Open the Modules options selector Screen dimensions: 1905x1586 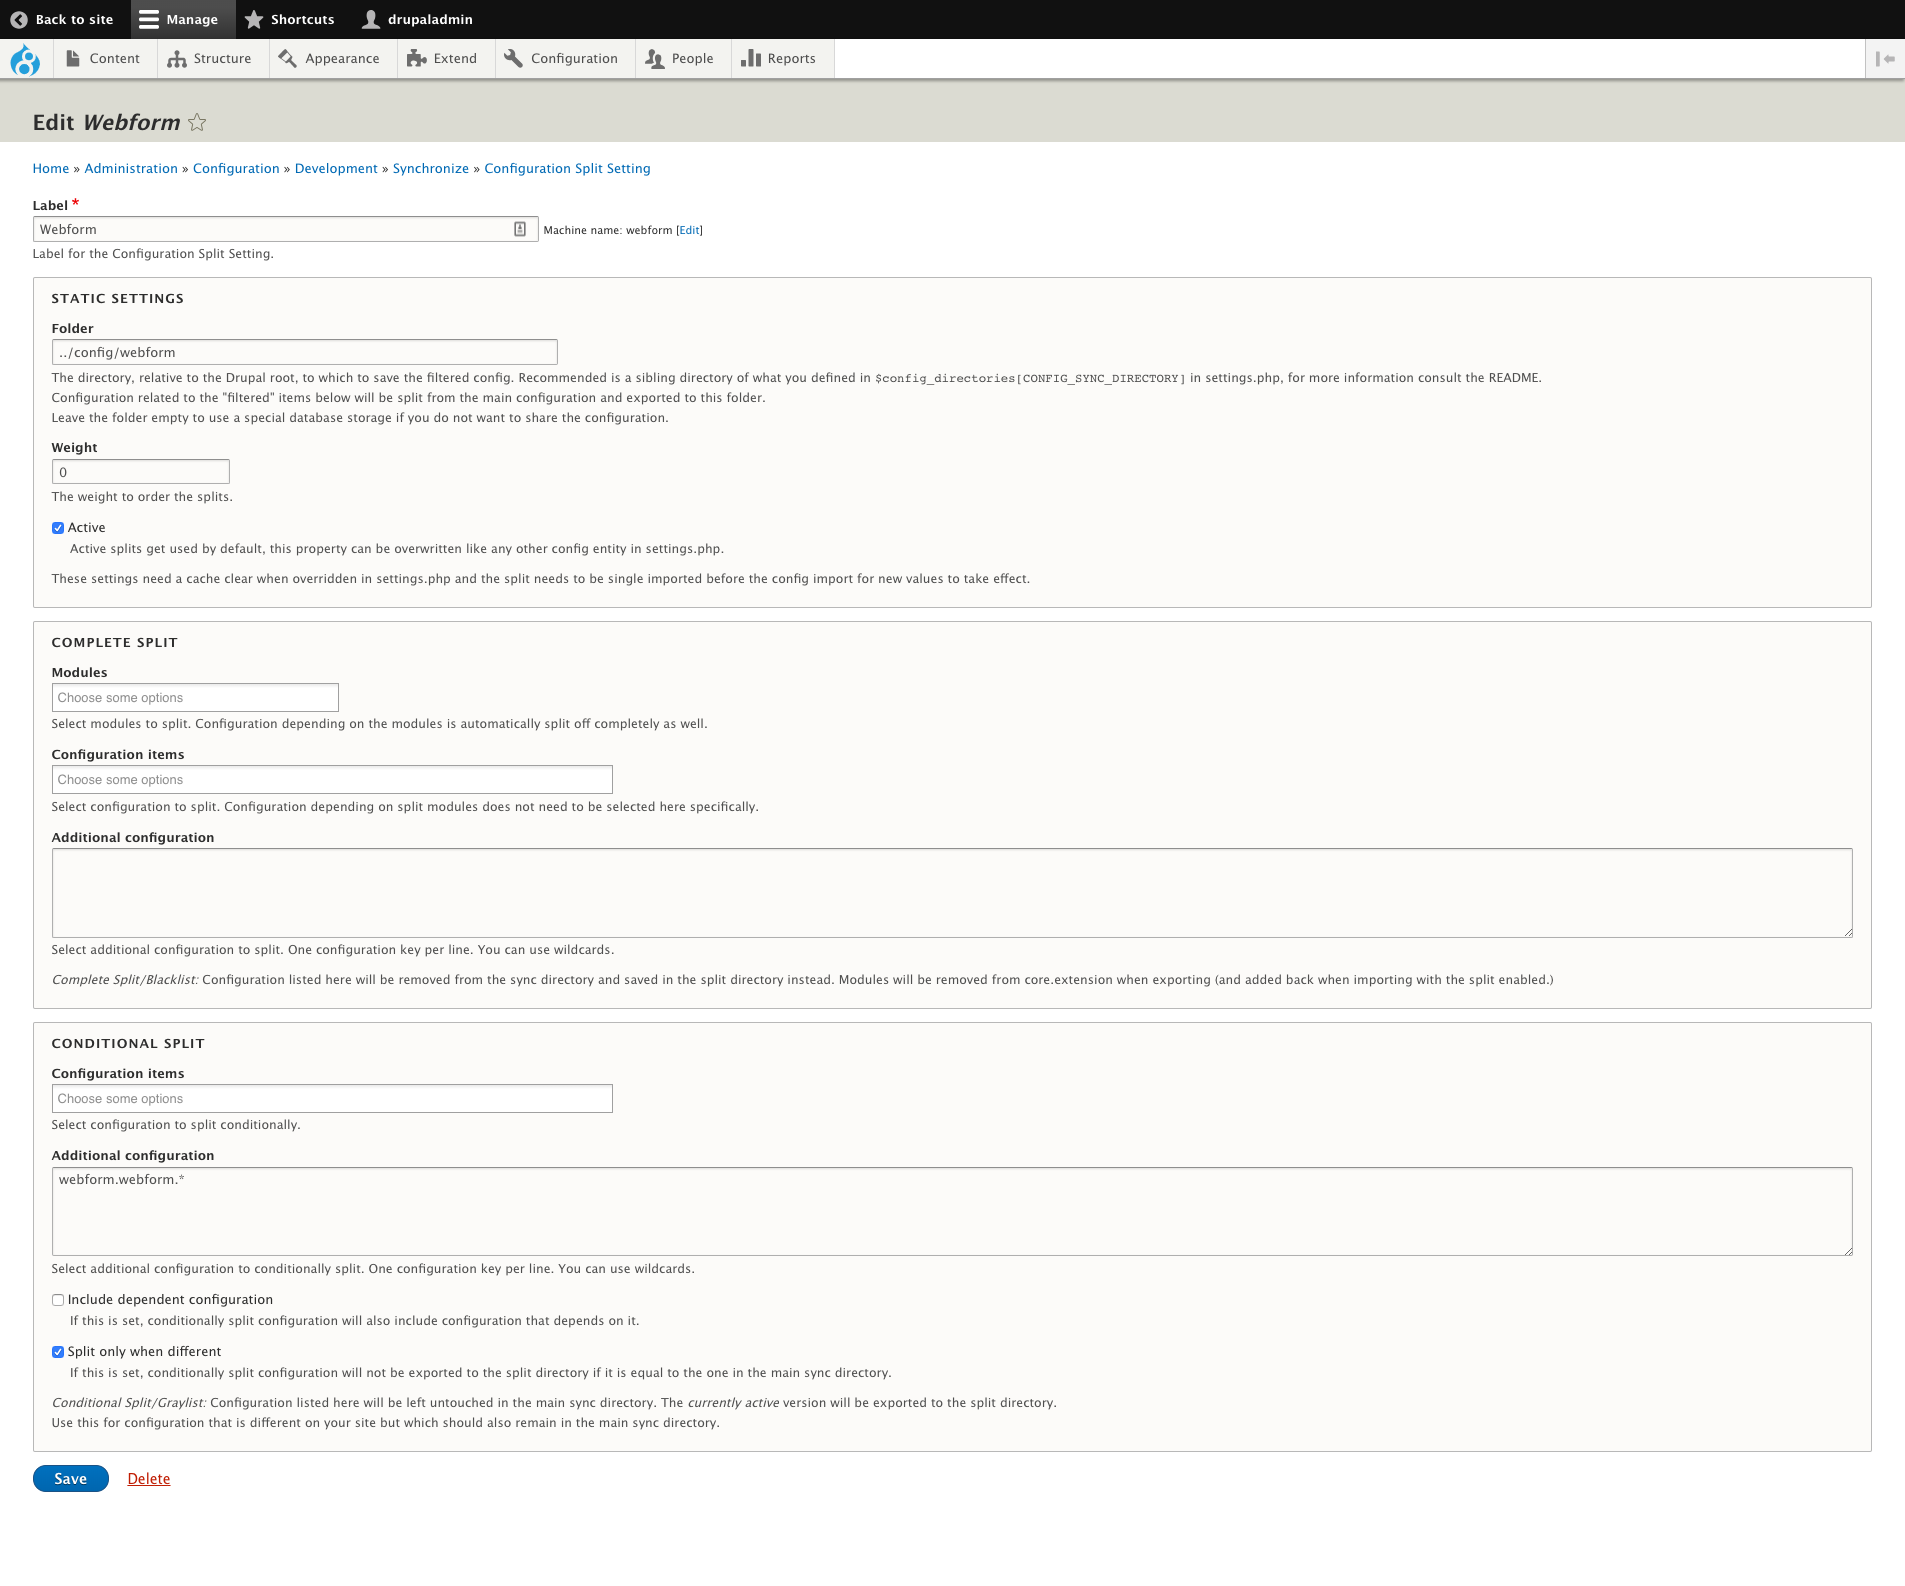point(195,697)
